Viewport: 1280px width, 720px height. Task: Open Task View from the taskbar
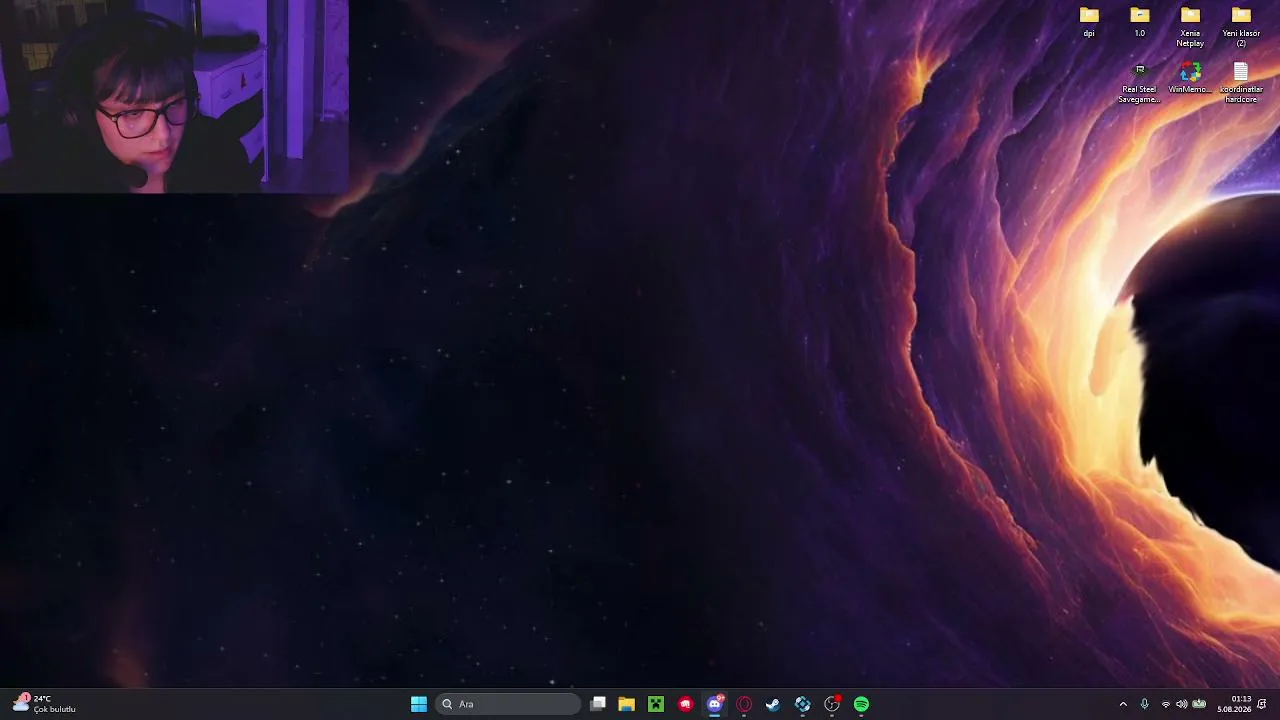pos(598,704)
